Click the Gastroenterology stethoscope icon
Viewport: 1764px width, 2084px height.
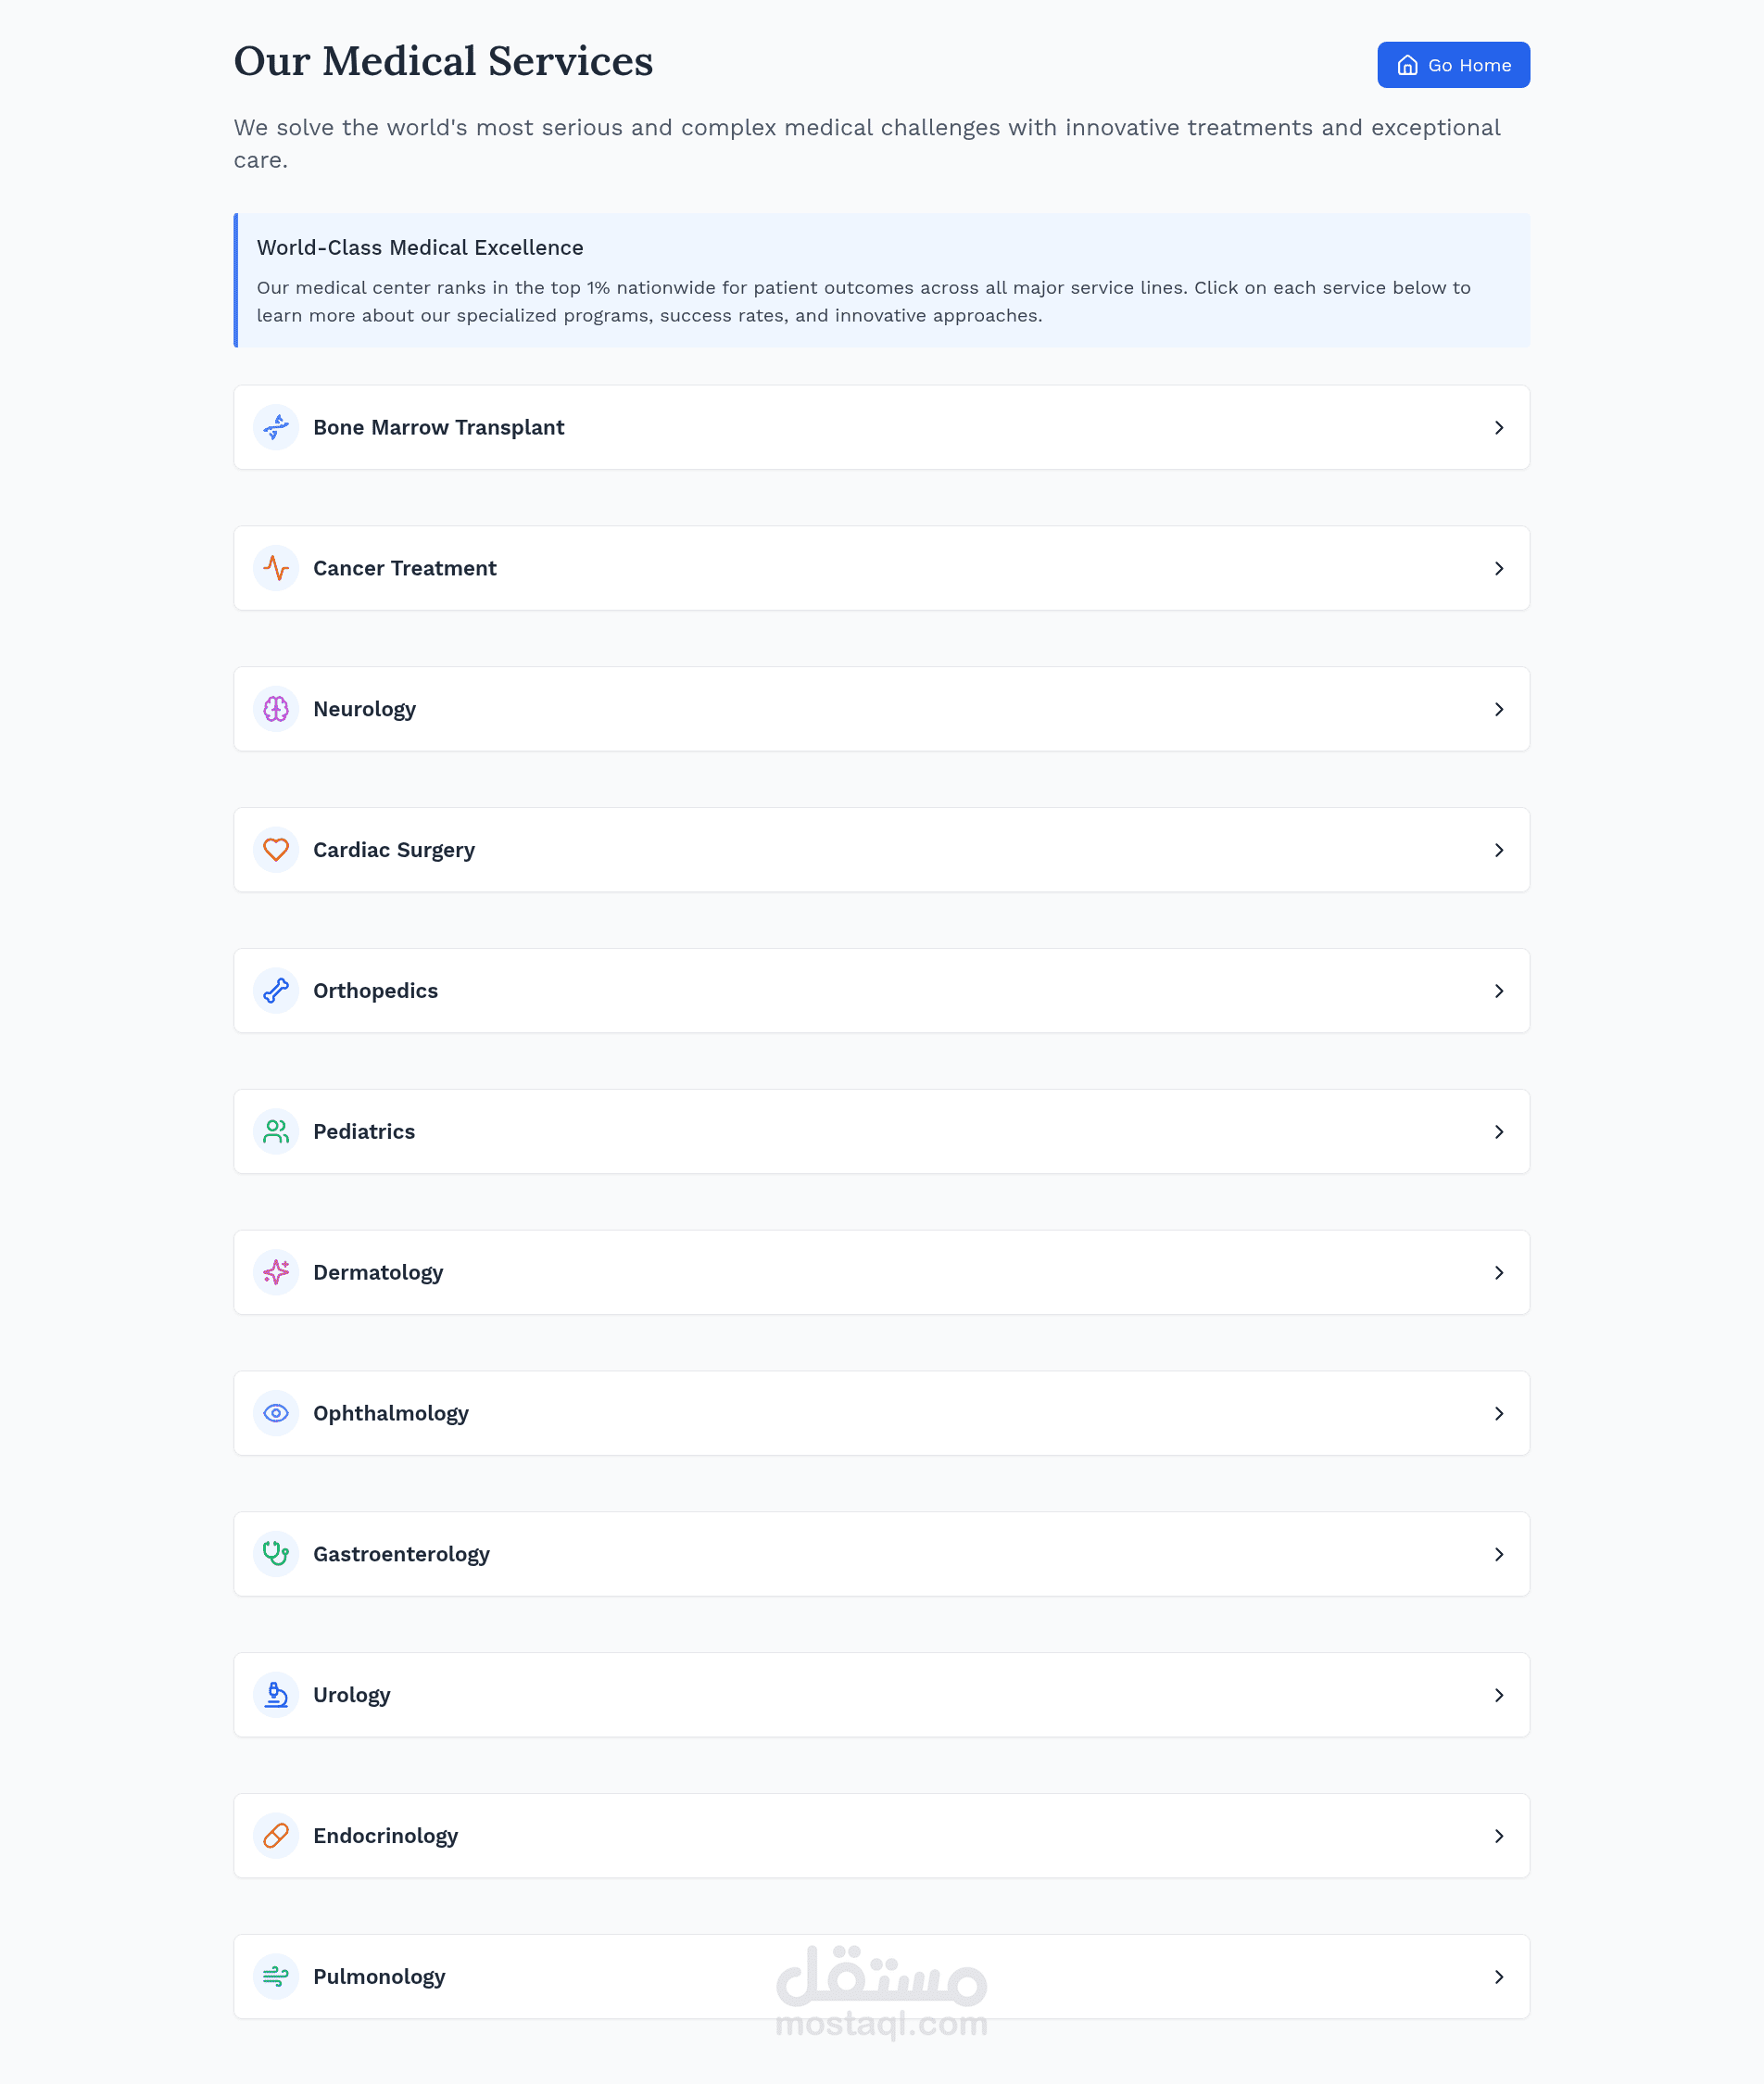click(x=276, y=1554)
